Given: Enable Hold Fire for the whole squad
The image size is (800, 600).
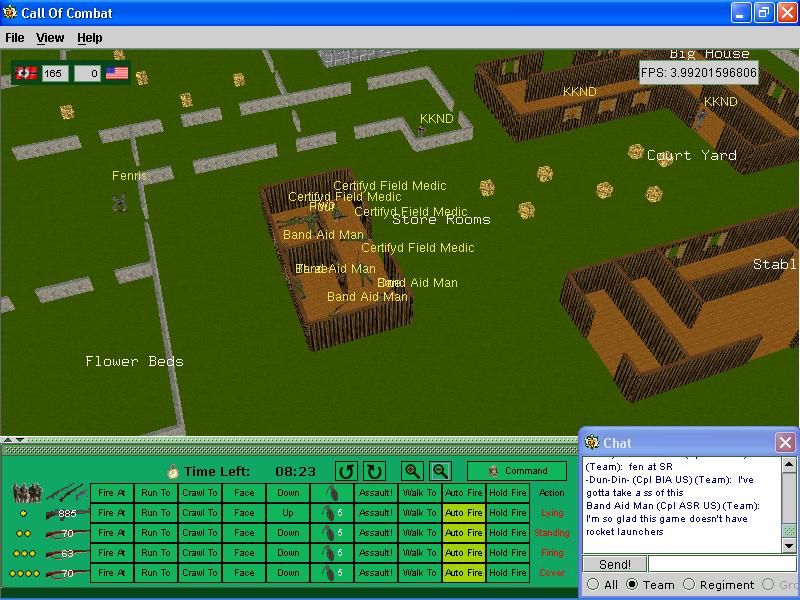Looking at the screenshot, I should 508,493.
